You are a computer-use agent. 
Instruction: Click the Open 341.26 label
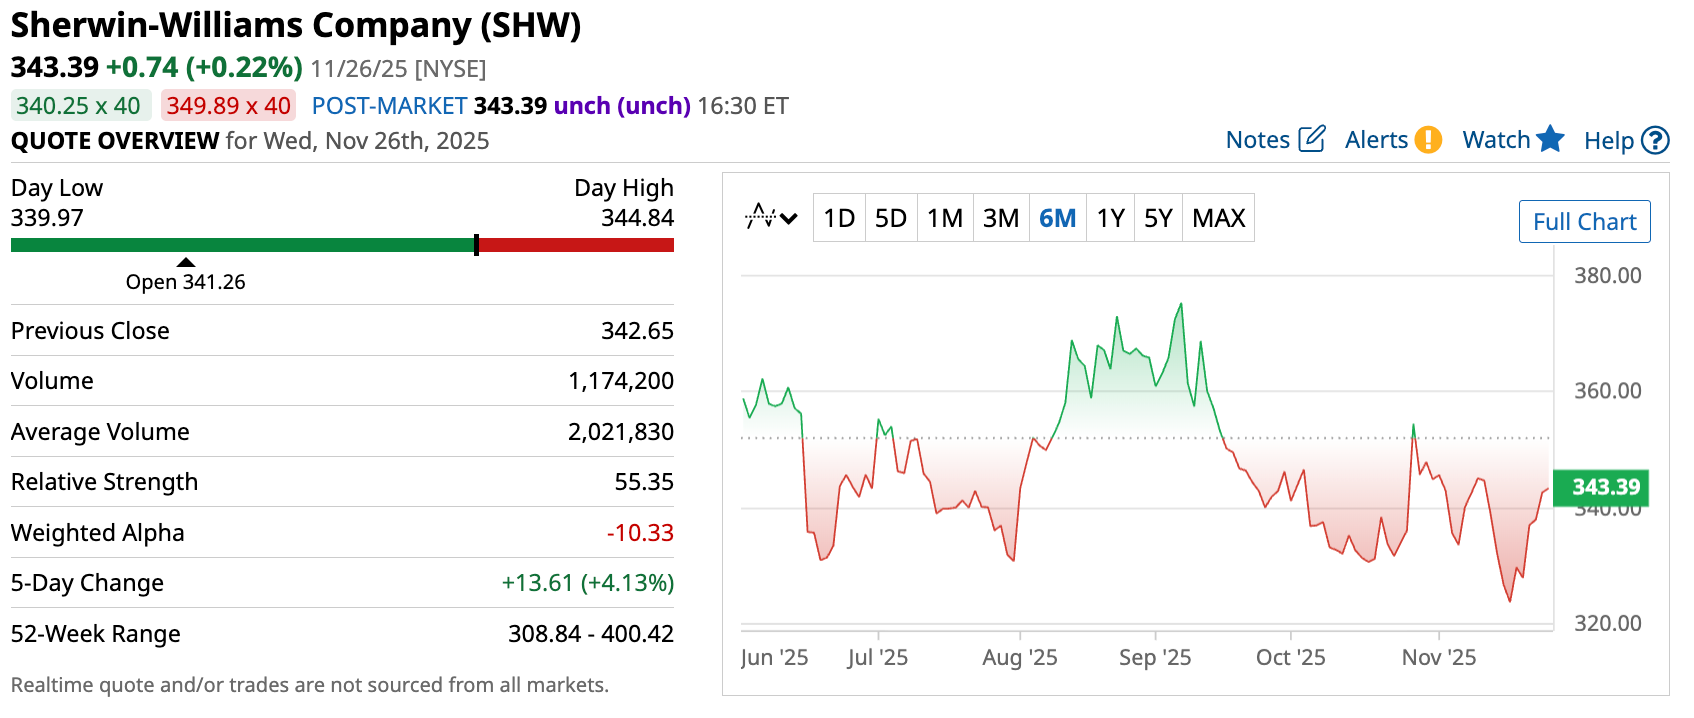coord(186,282)
